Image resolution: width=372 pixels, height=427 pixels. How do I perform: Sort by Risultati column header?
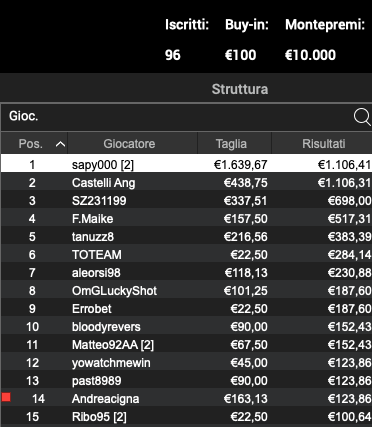[322, 144]
